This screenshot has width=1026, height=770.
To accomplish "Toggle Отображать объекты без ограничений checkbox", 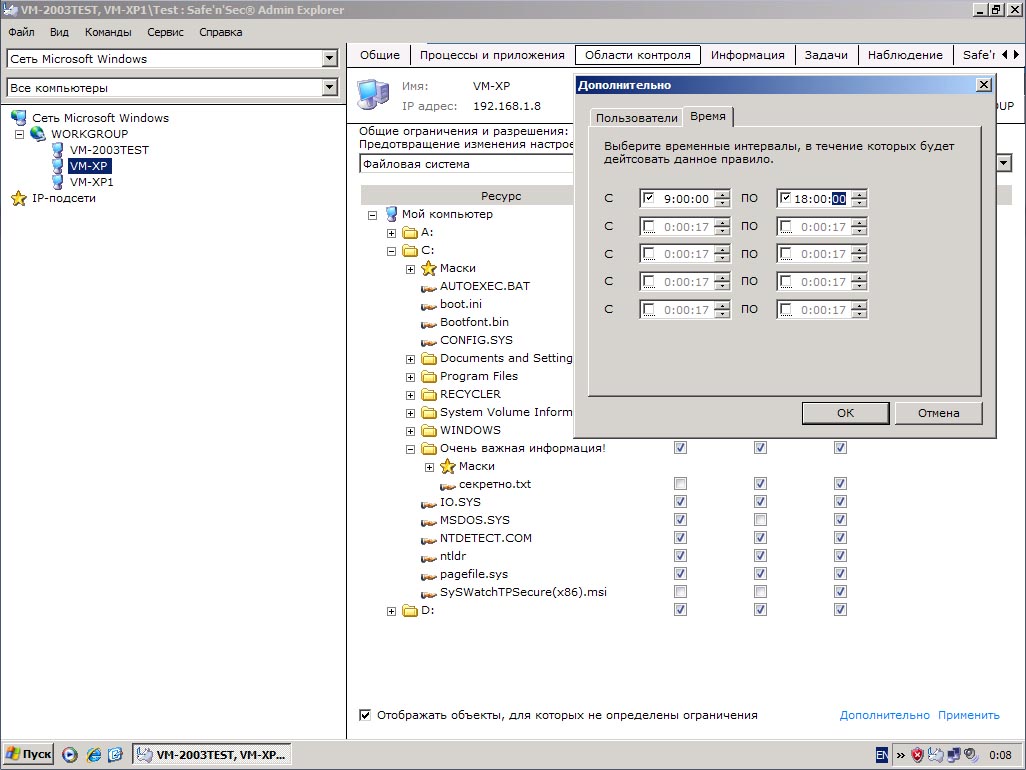I will pos(366,715).
